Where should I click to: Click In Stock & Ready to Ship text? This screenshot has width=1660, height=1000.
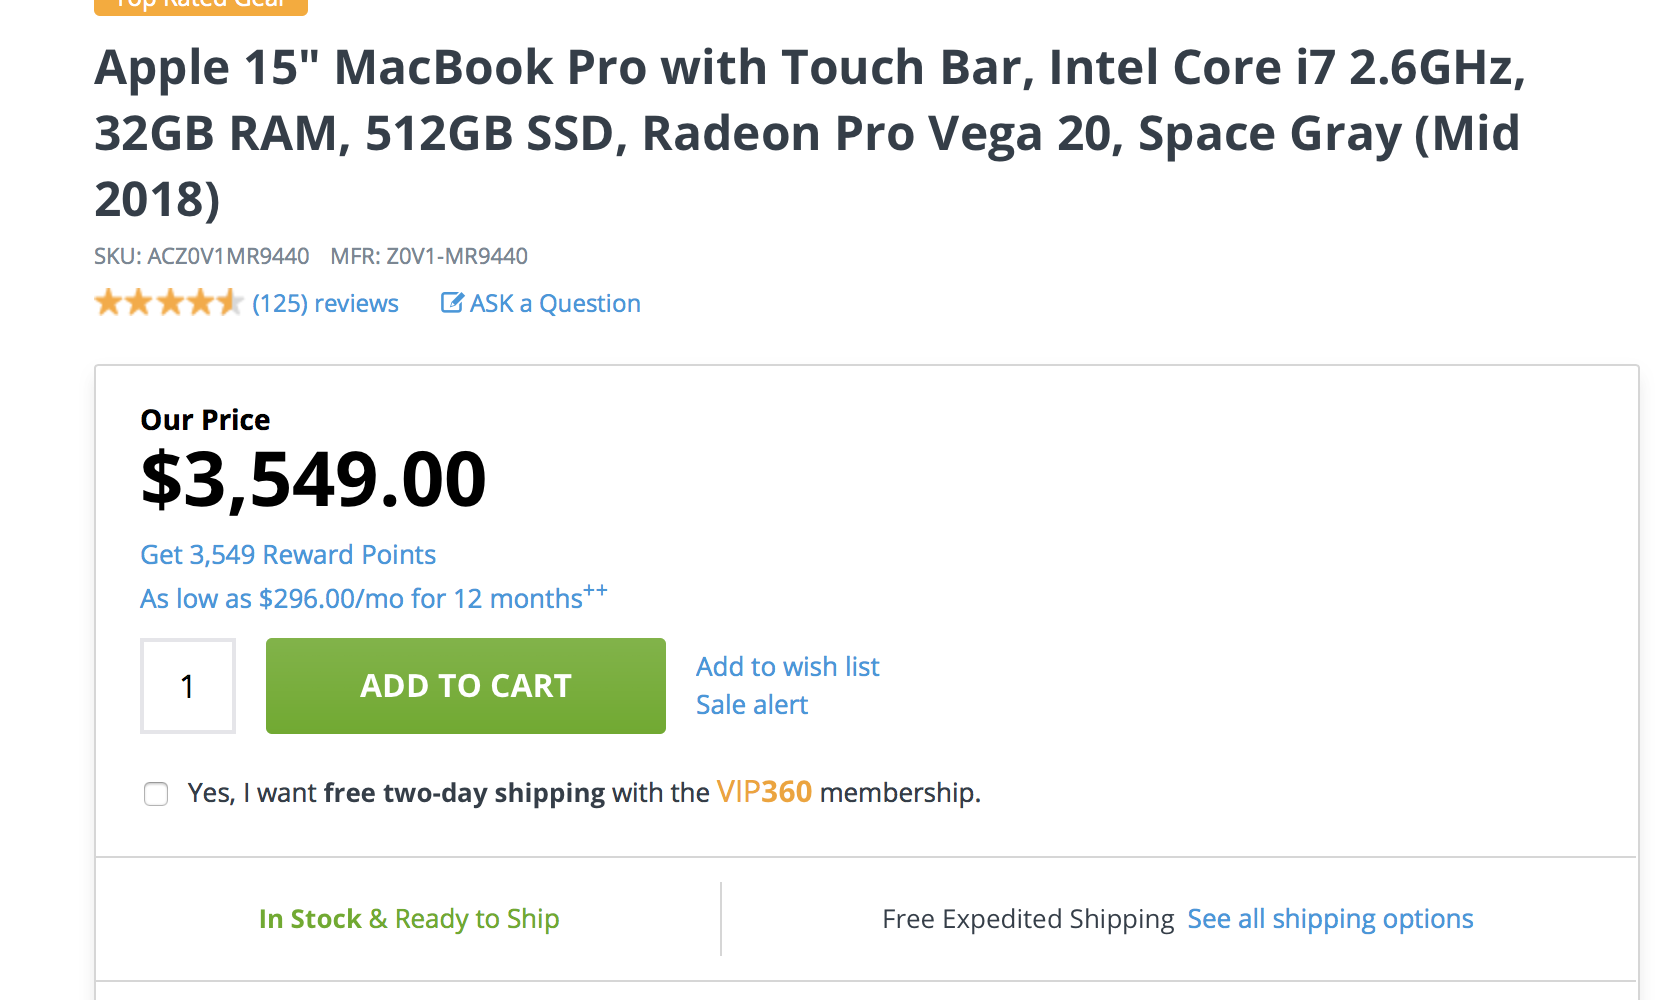(409, 919)
